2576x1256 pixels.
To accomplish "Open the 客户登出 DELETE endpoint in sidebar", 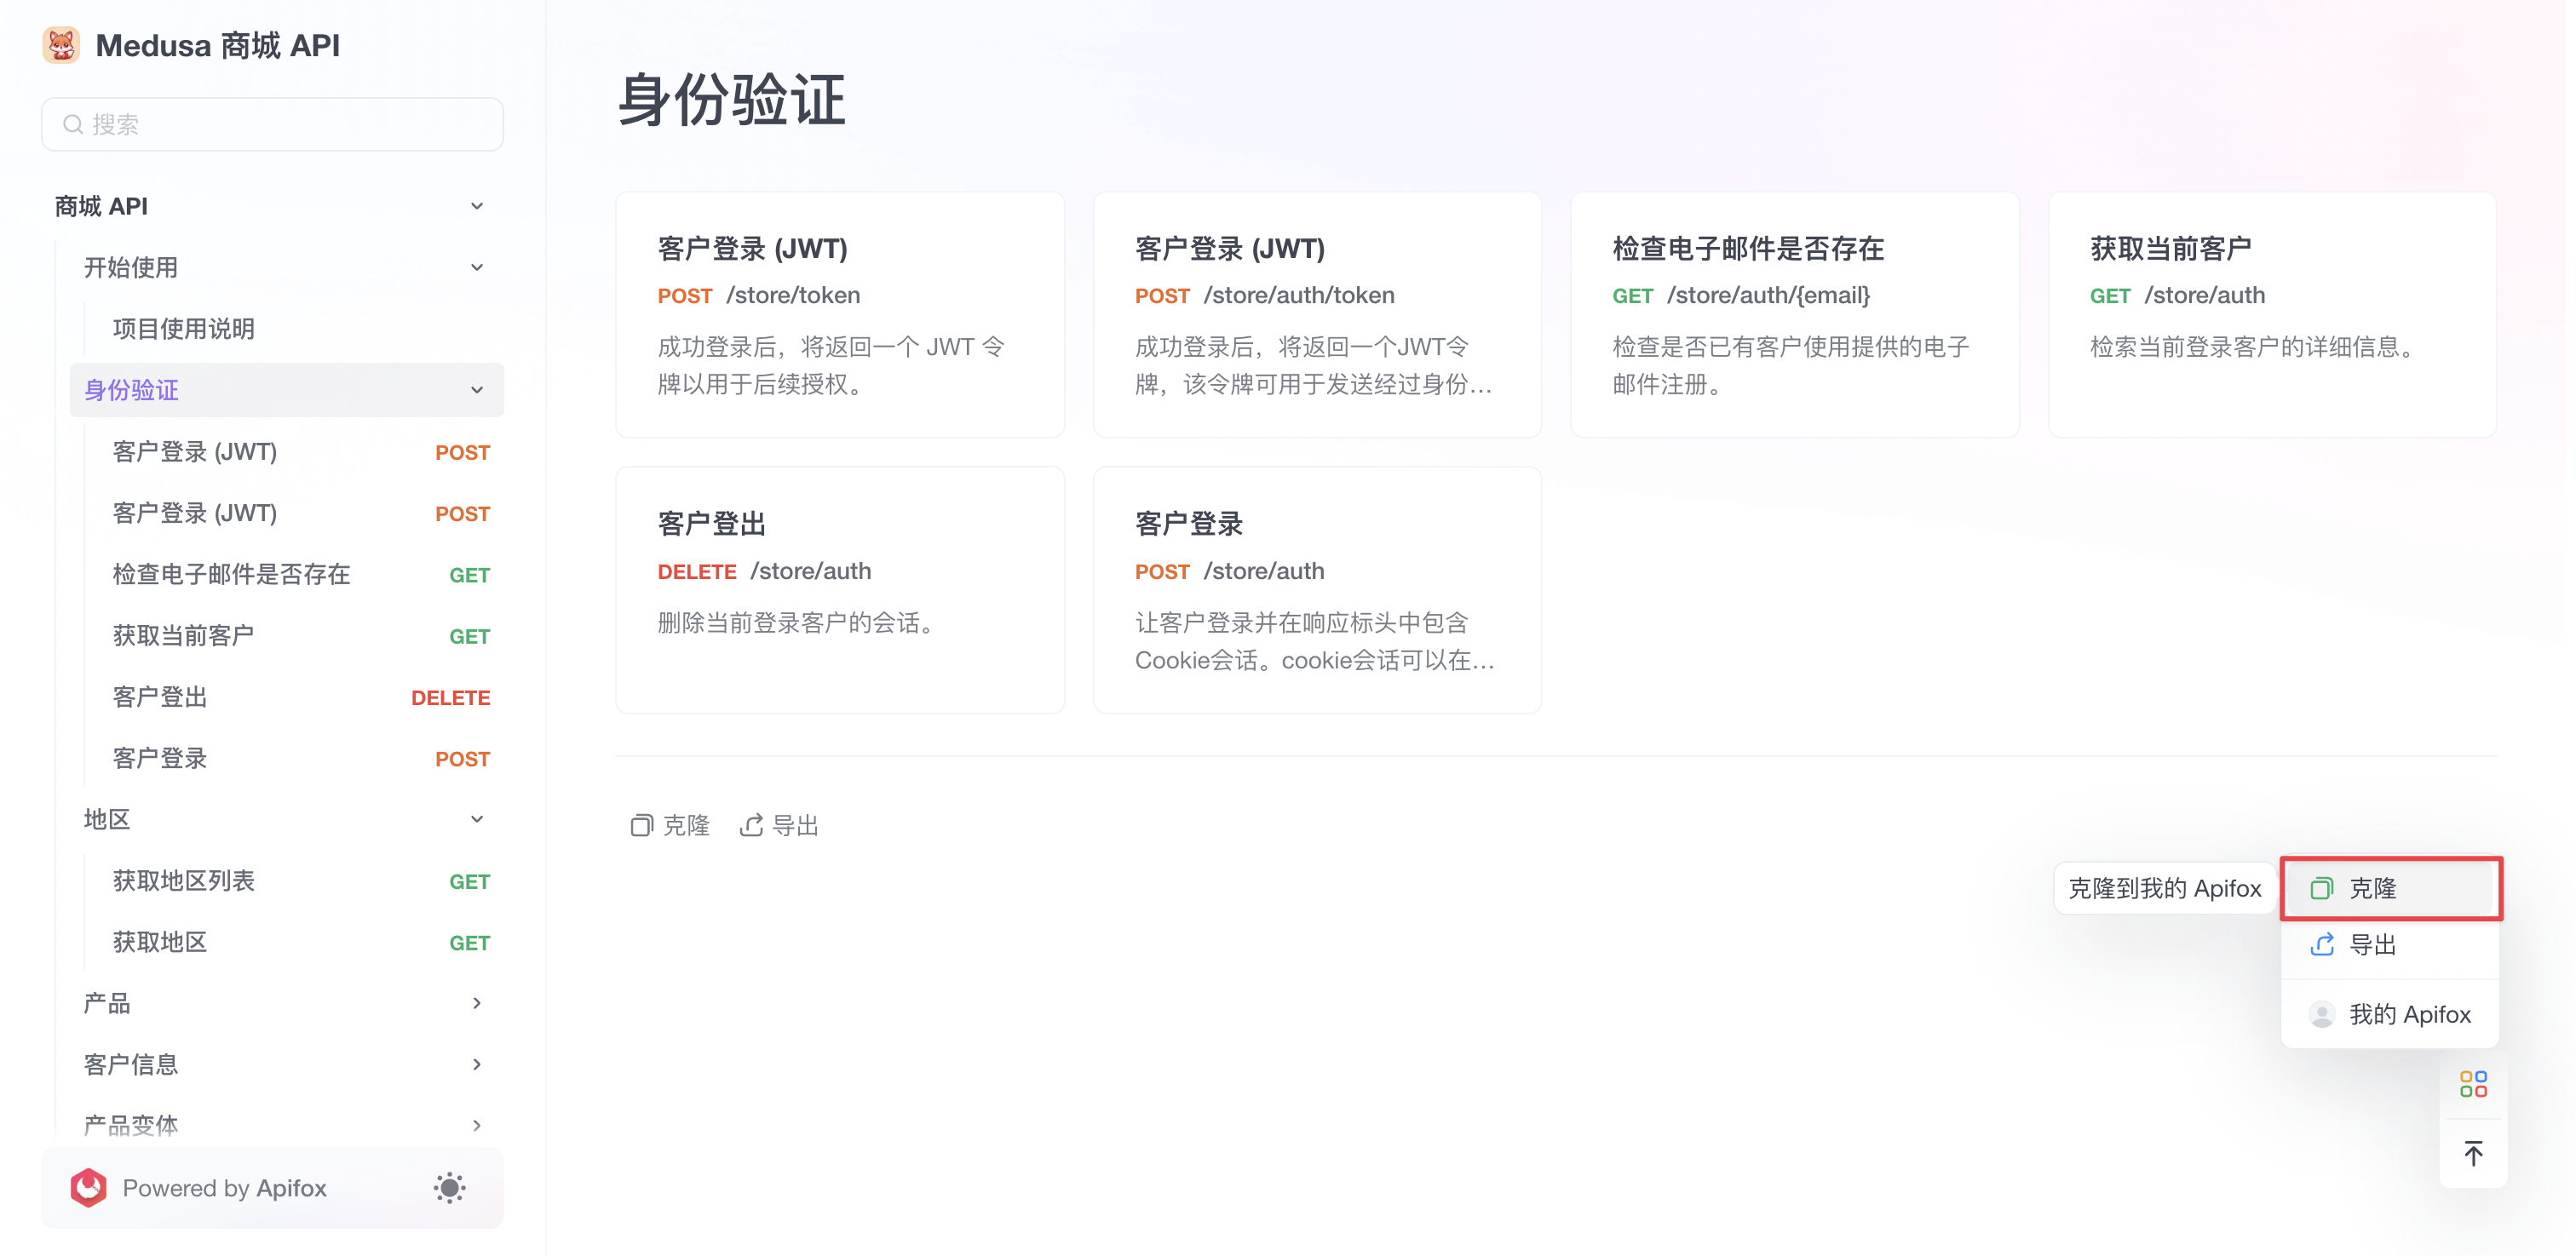I will pos(160,697).
